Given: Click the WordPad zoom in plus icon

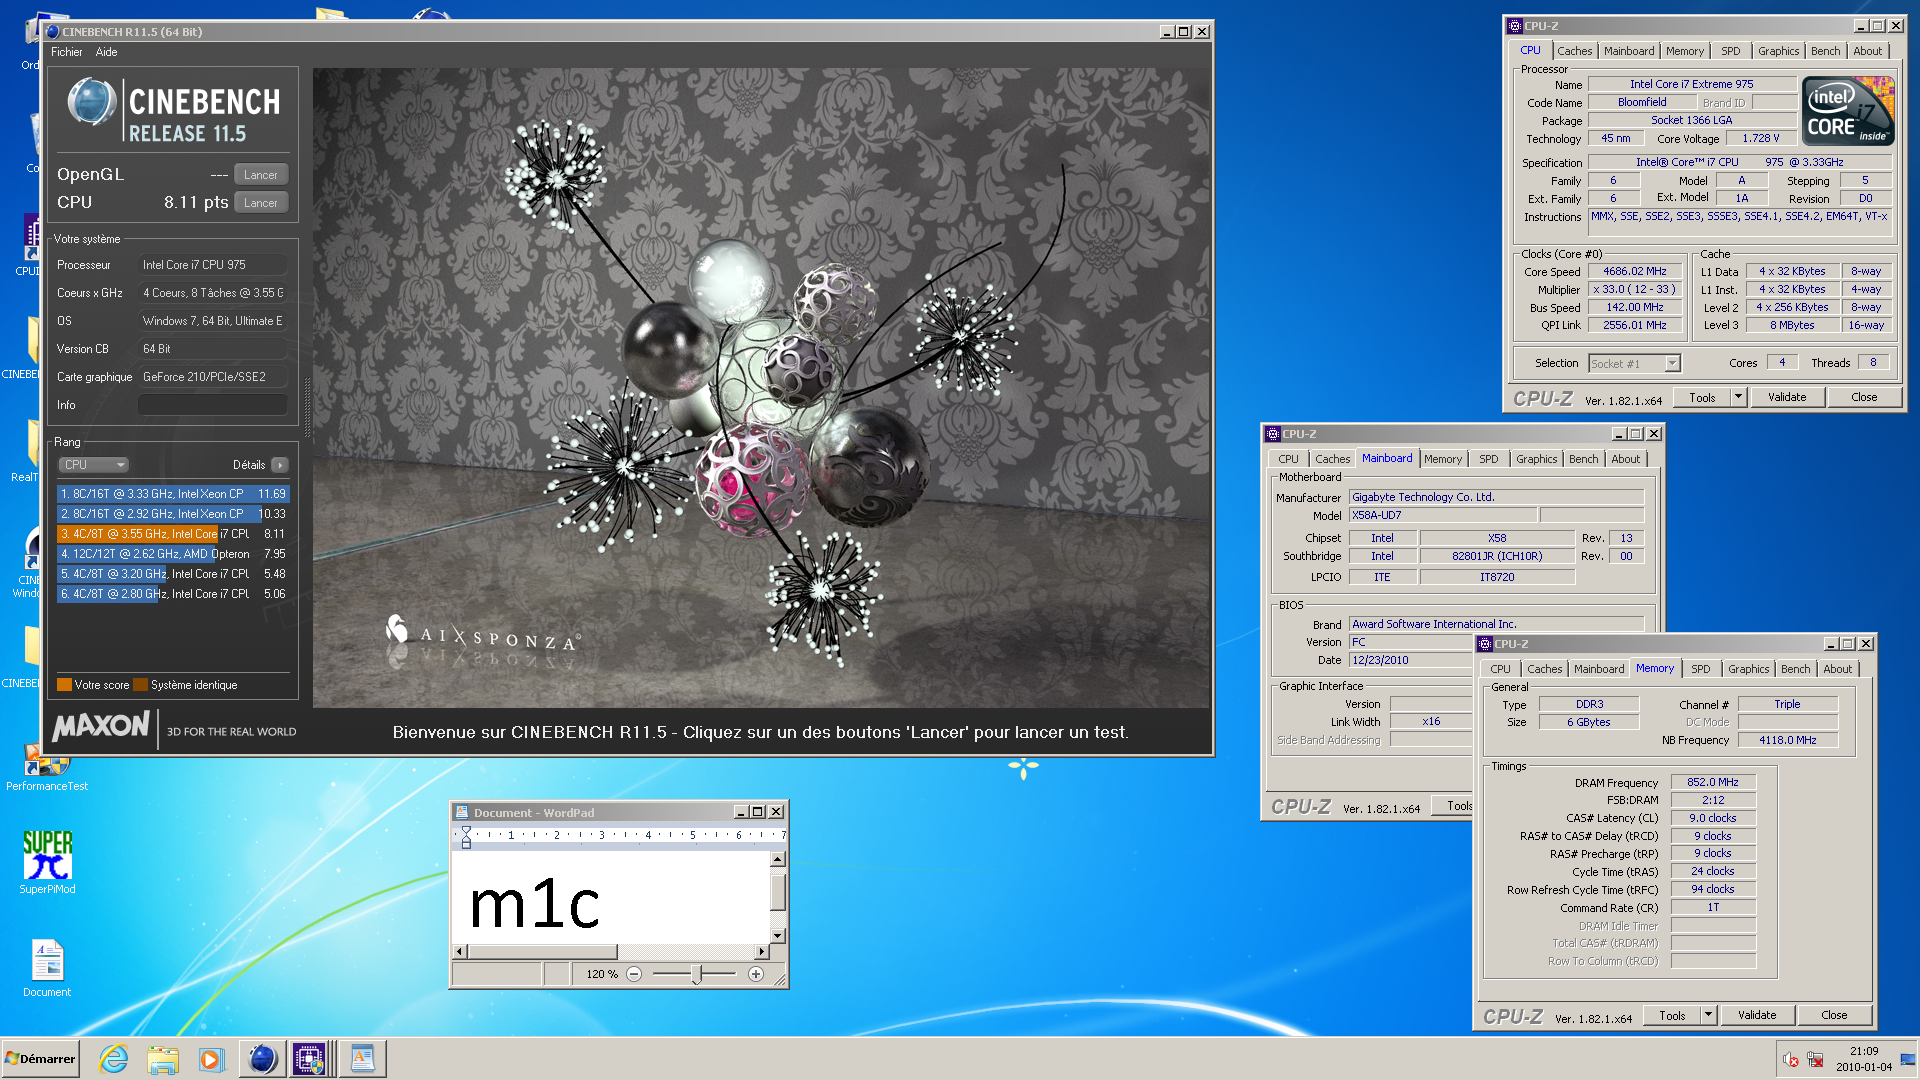Looking at the screenshot, I should click(x=756, y=974).
